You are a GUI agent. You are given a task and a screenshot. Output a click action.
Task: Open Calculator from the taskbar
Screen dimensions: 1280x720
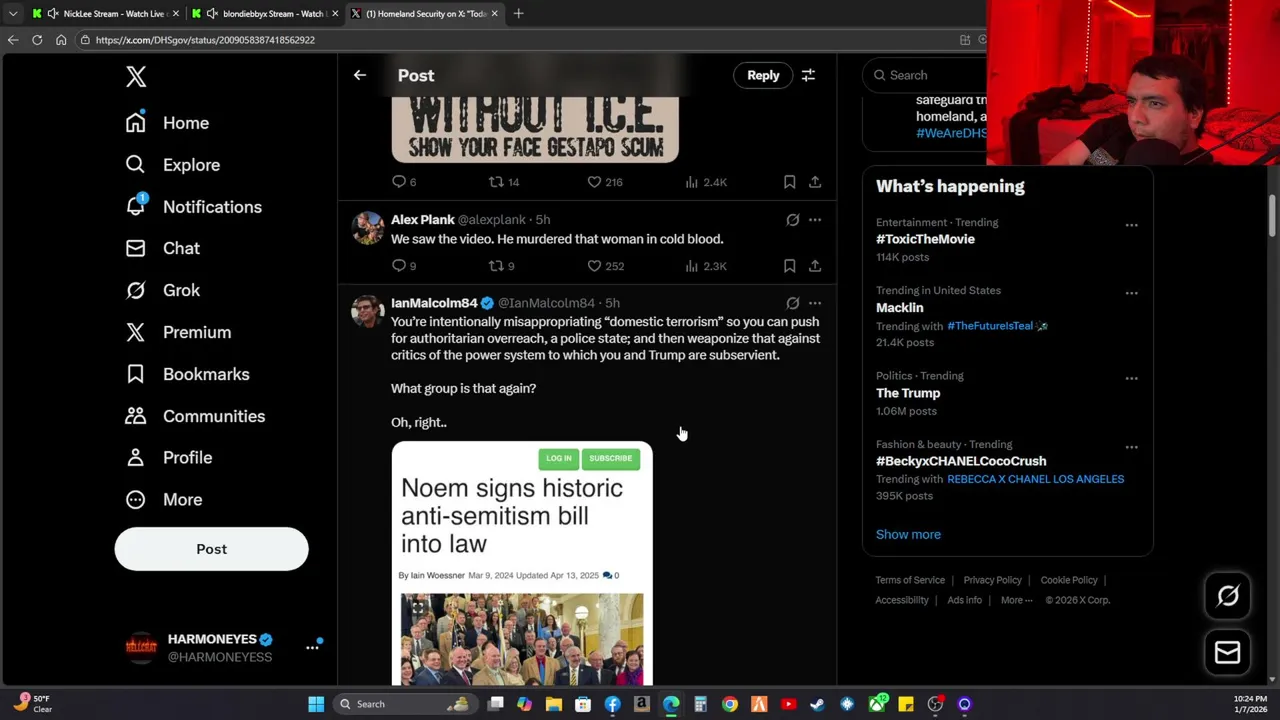[x=701, y=704]
